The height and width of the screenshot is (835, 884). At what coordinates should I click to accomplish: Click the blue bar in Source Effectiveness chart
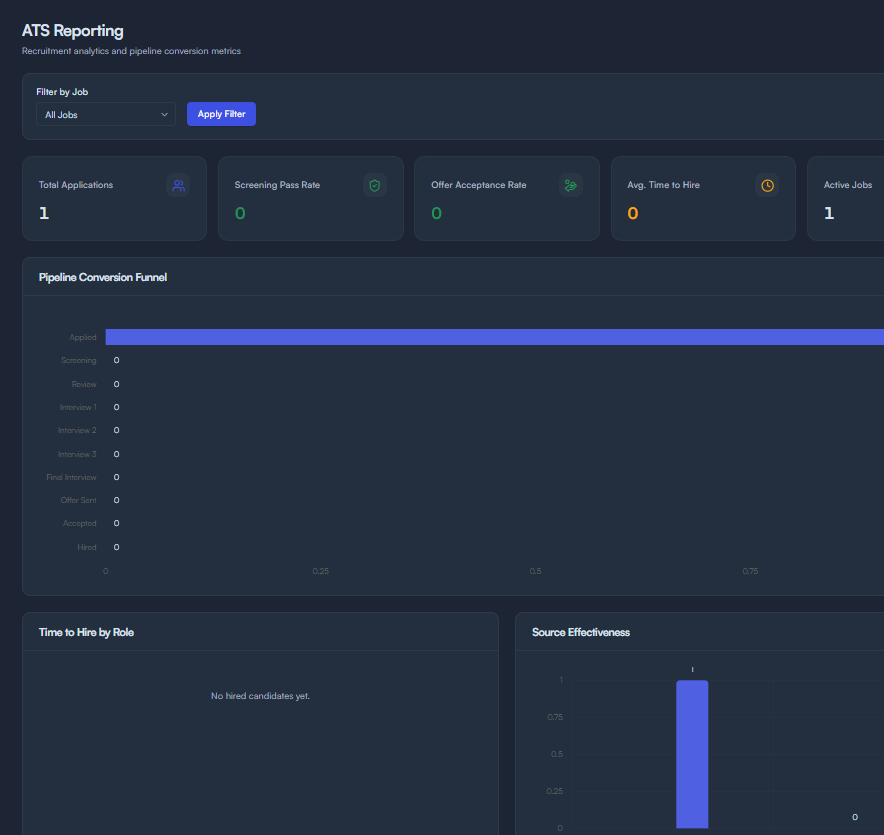692,754
